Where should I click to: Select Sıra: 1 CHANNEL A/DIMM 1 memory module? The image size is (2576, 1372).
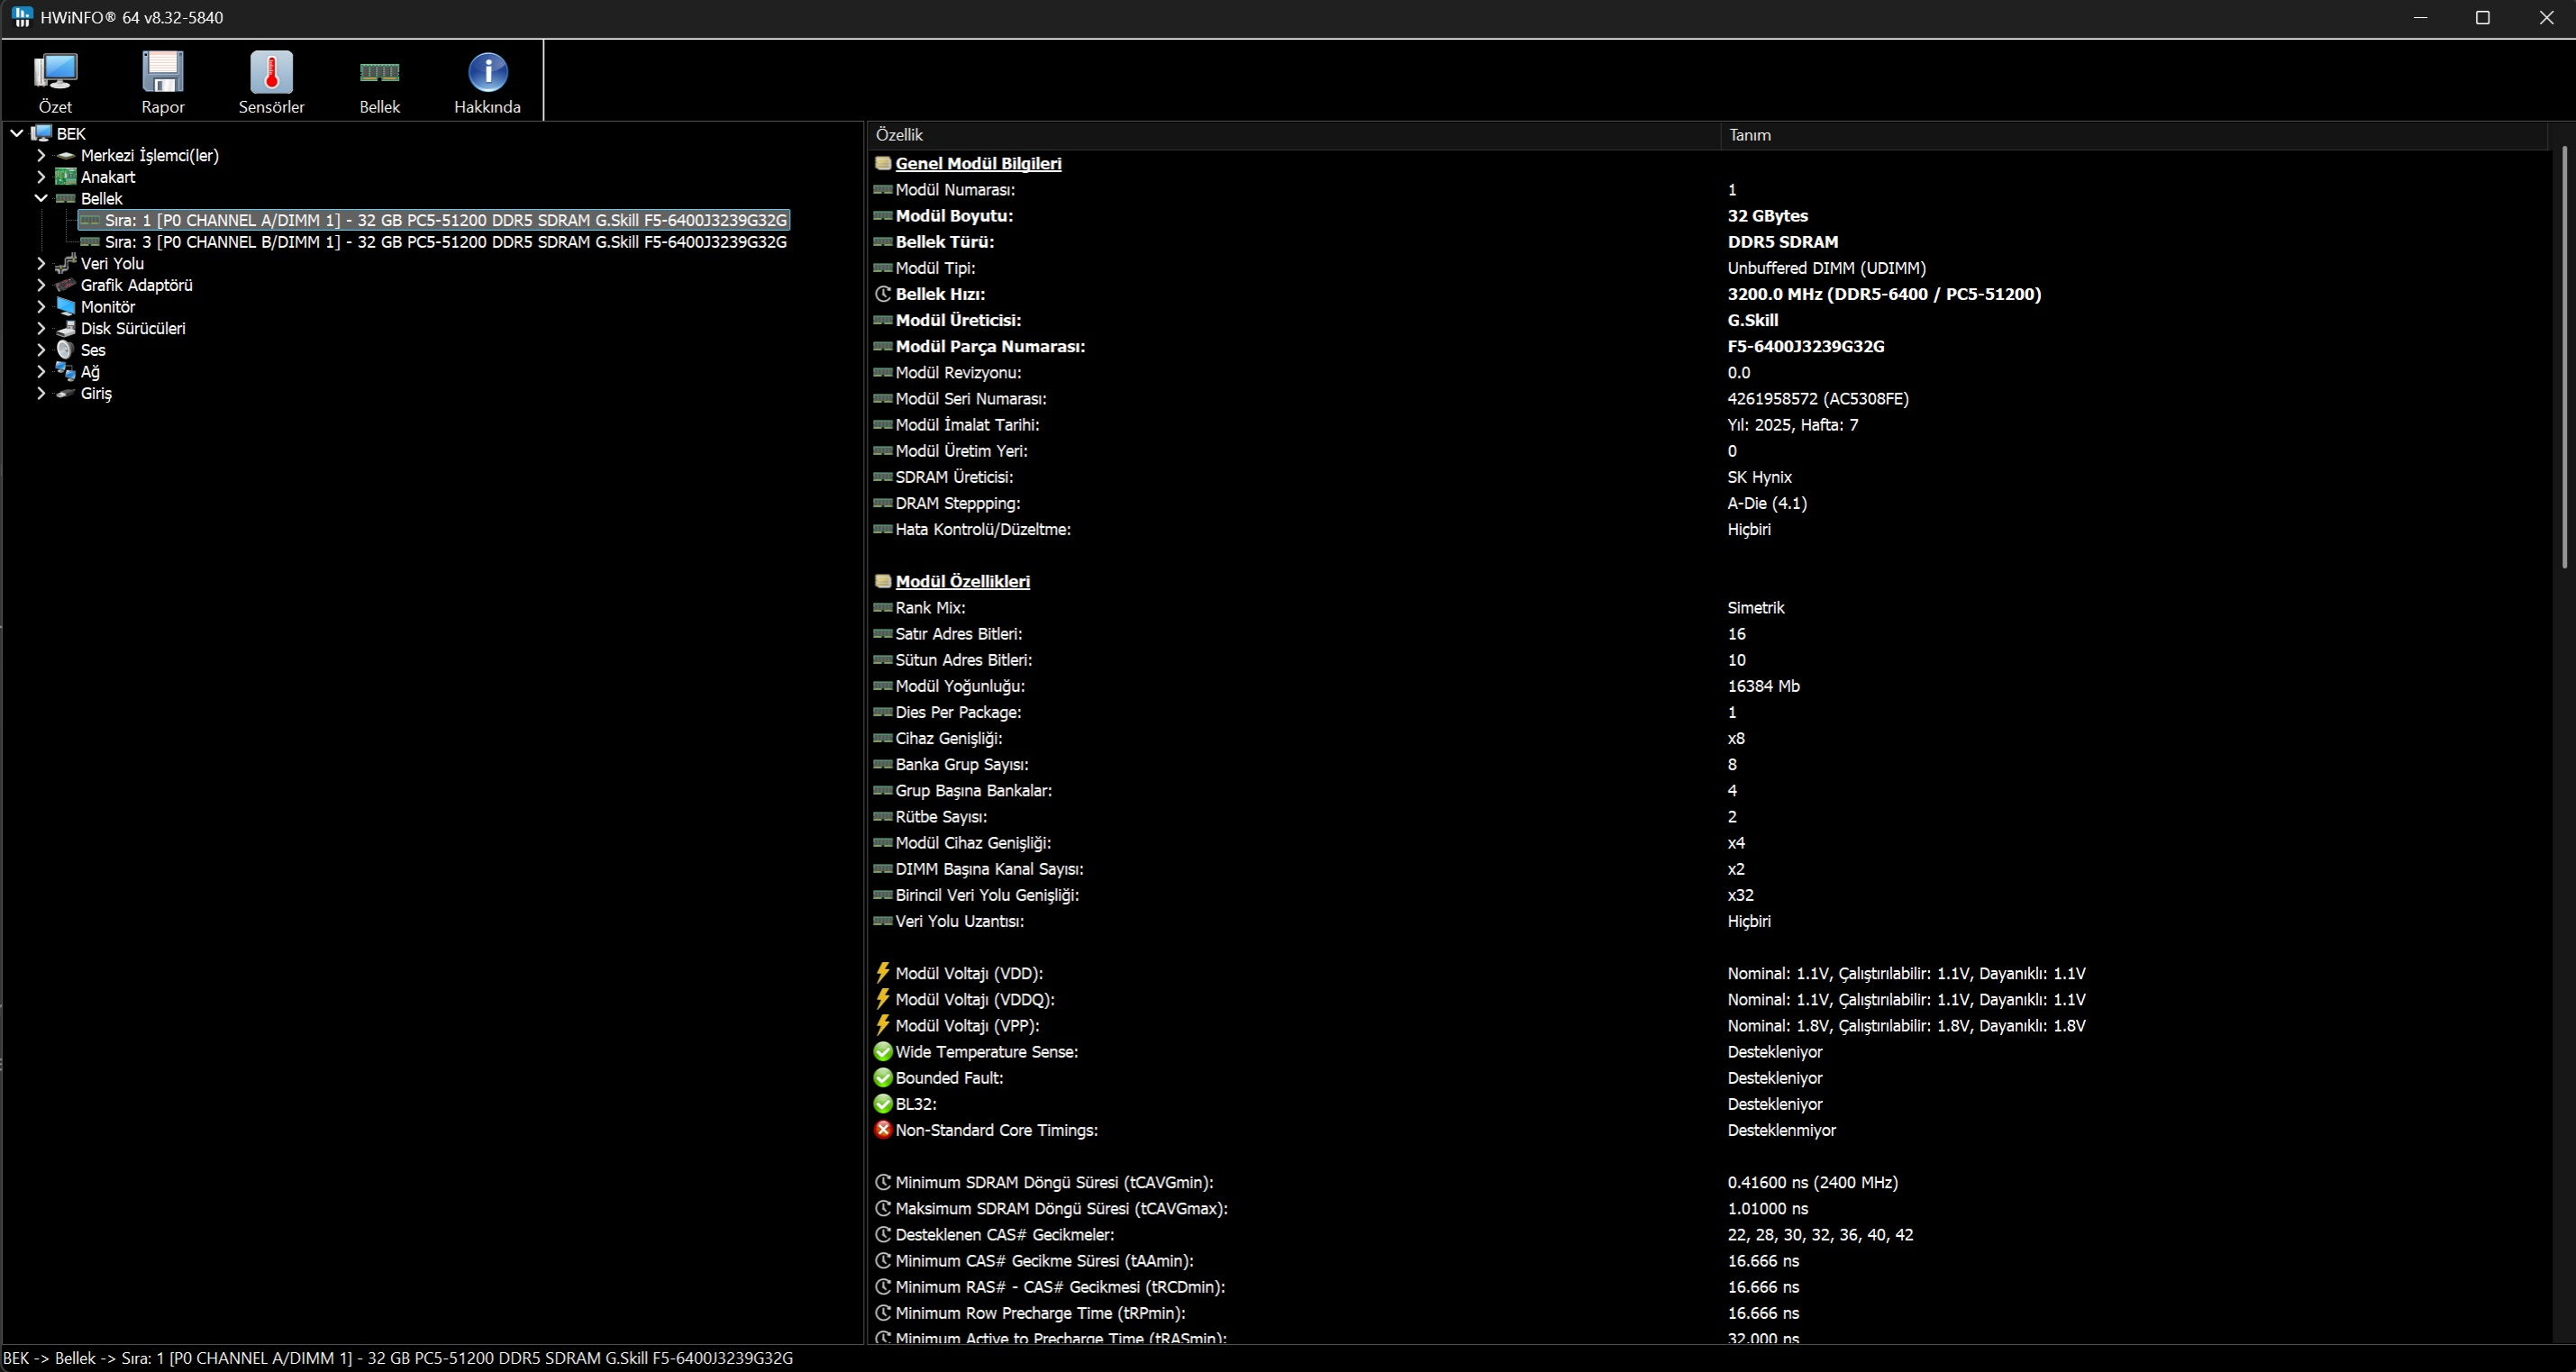[446, 220]
